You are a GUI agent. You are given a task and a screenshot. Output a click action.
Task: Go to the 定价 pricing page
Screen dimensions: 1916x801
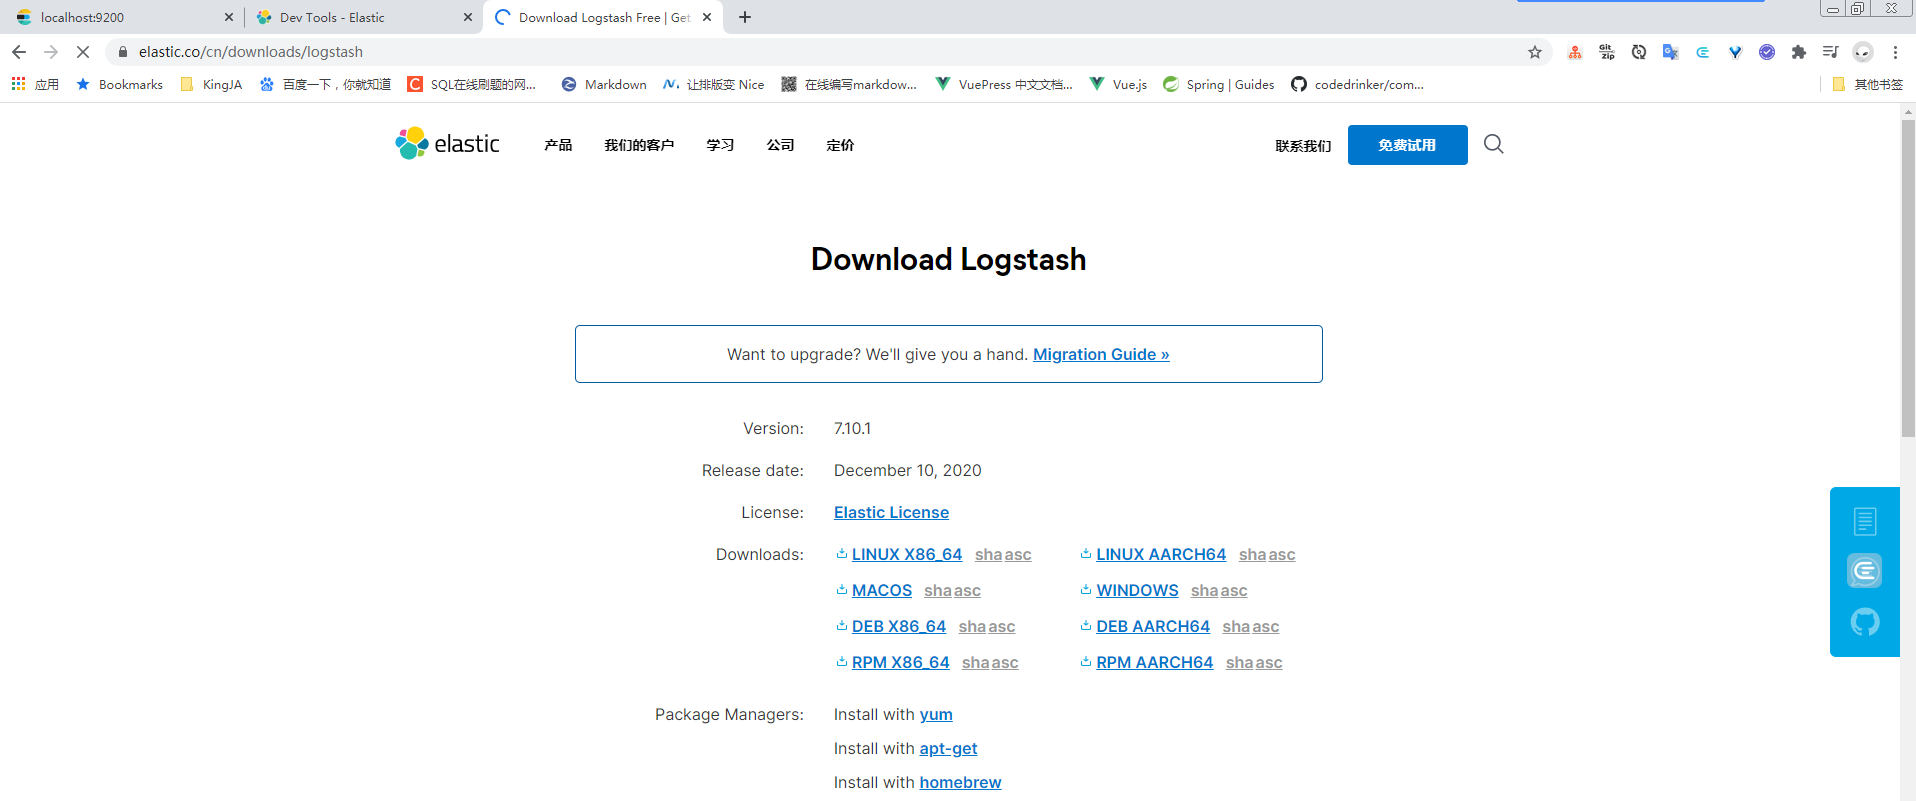coord(840,145)
